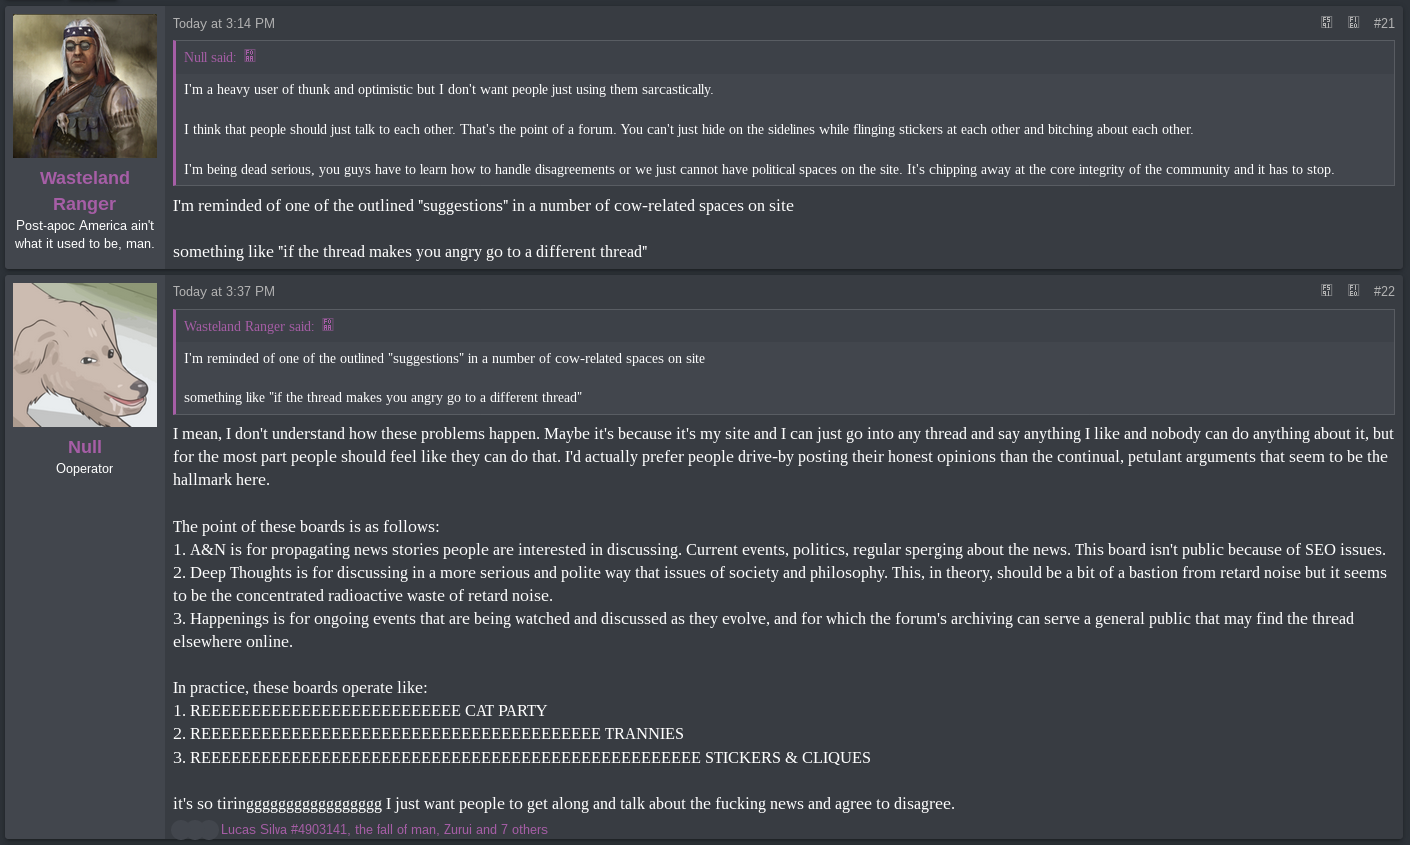Jump to Wasteland Ranger's quoted post via arrow icon
This screenshot has height=845, width=1410.
[328, 325]
